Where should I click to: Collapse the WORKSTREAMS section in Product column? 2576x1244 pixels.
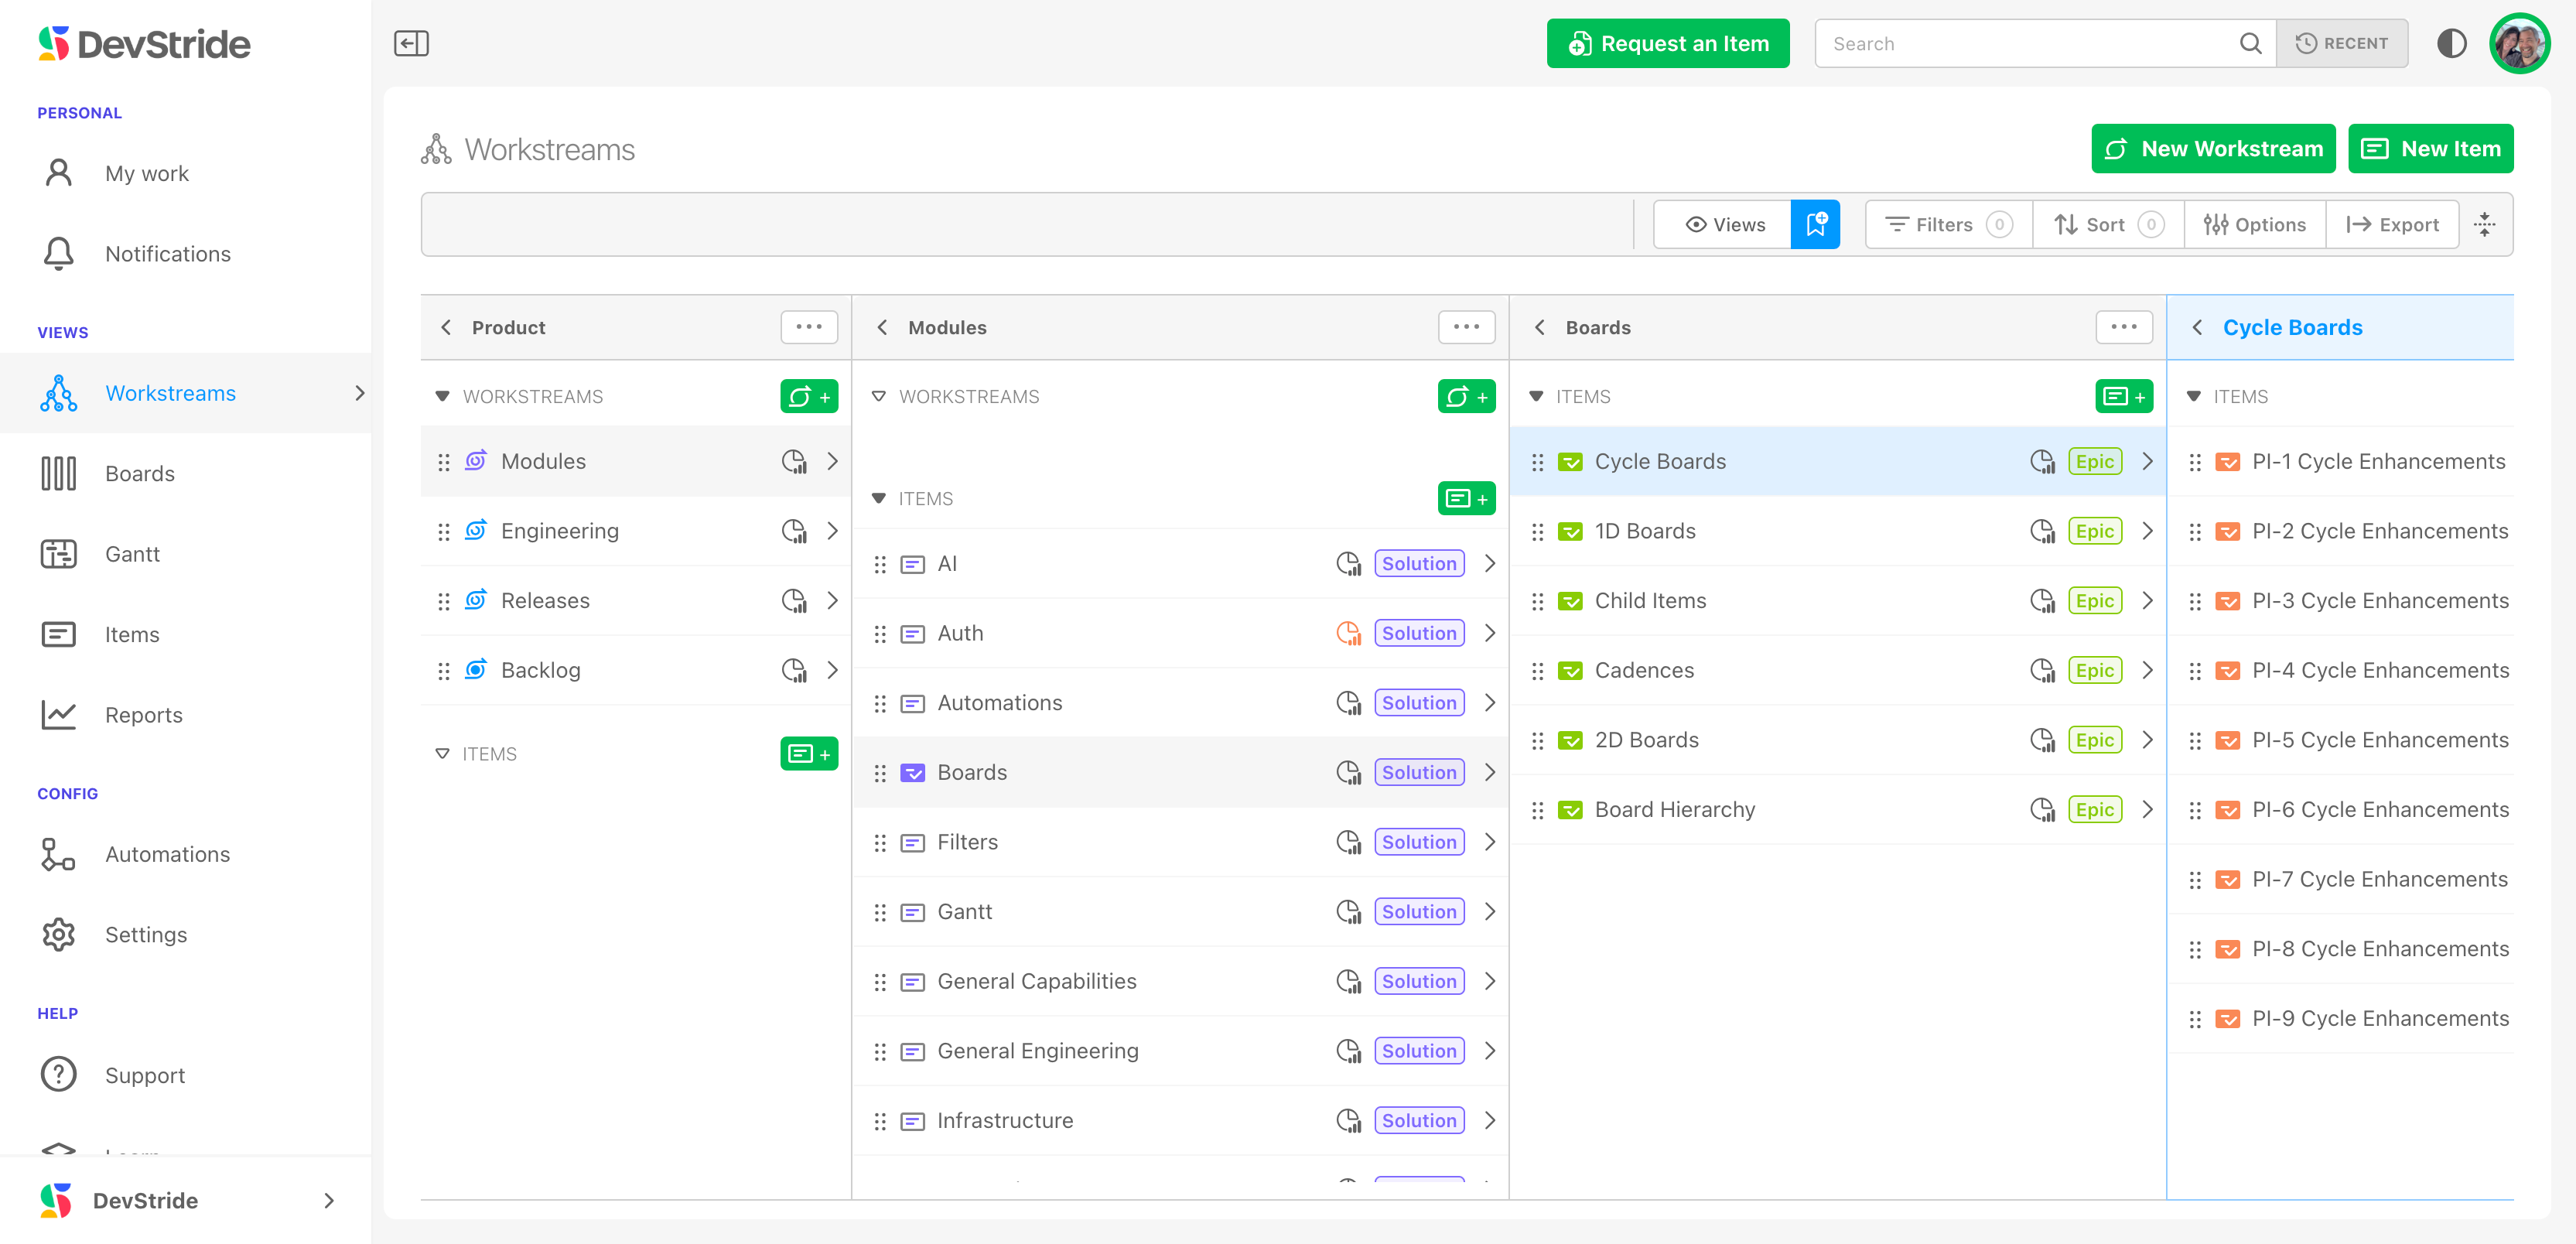442,396
